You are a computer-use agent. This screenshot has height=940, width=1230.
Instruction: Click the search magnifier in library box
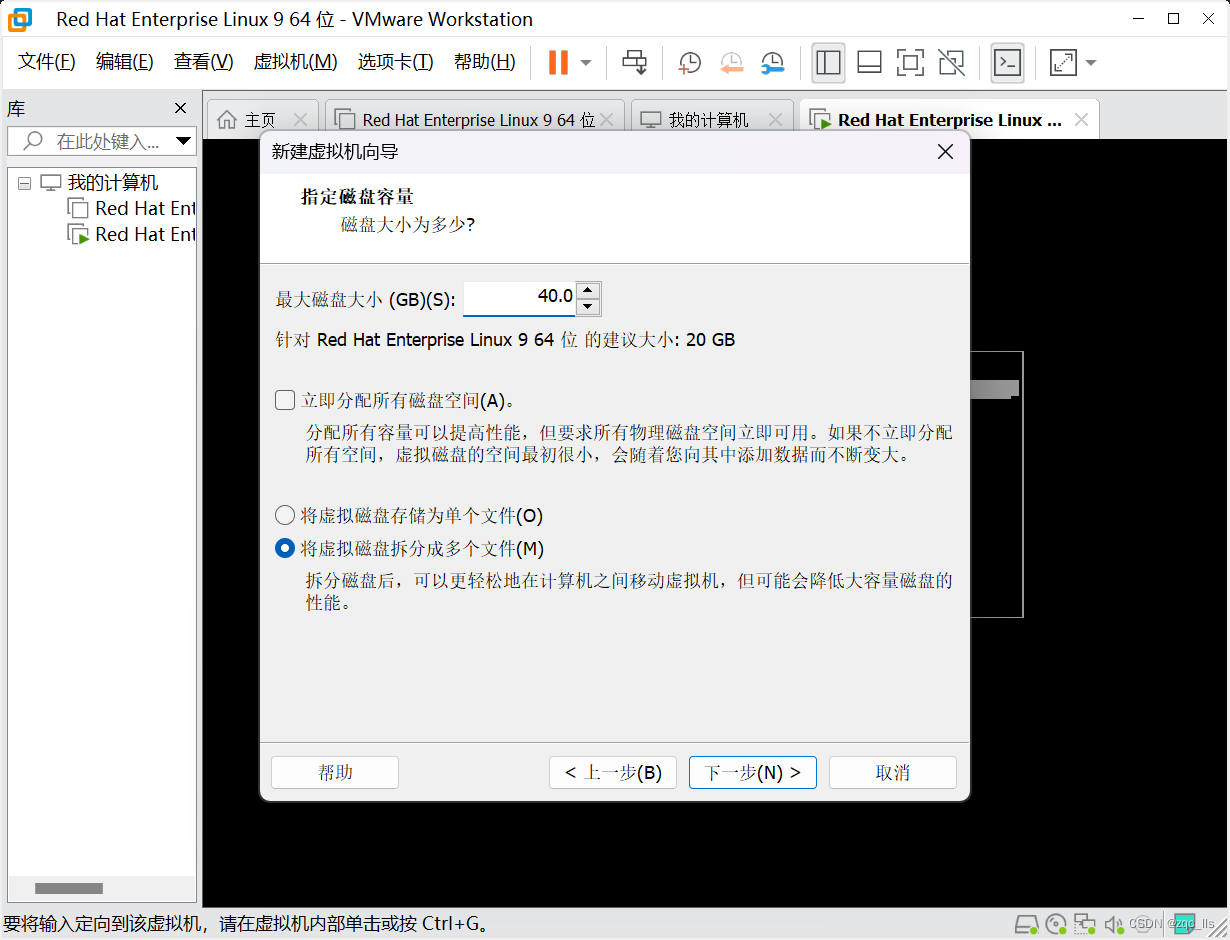[x=33, y=141]
